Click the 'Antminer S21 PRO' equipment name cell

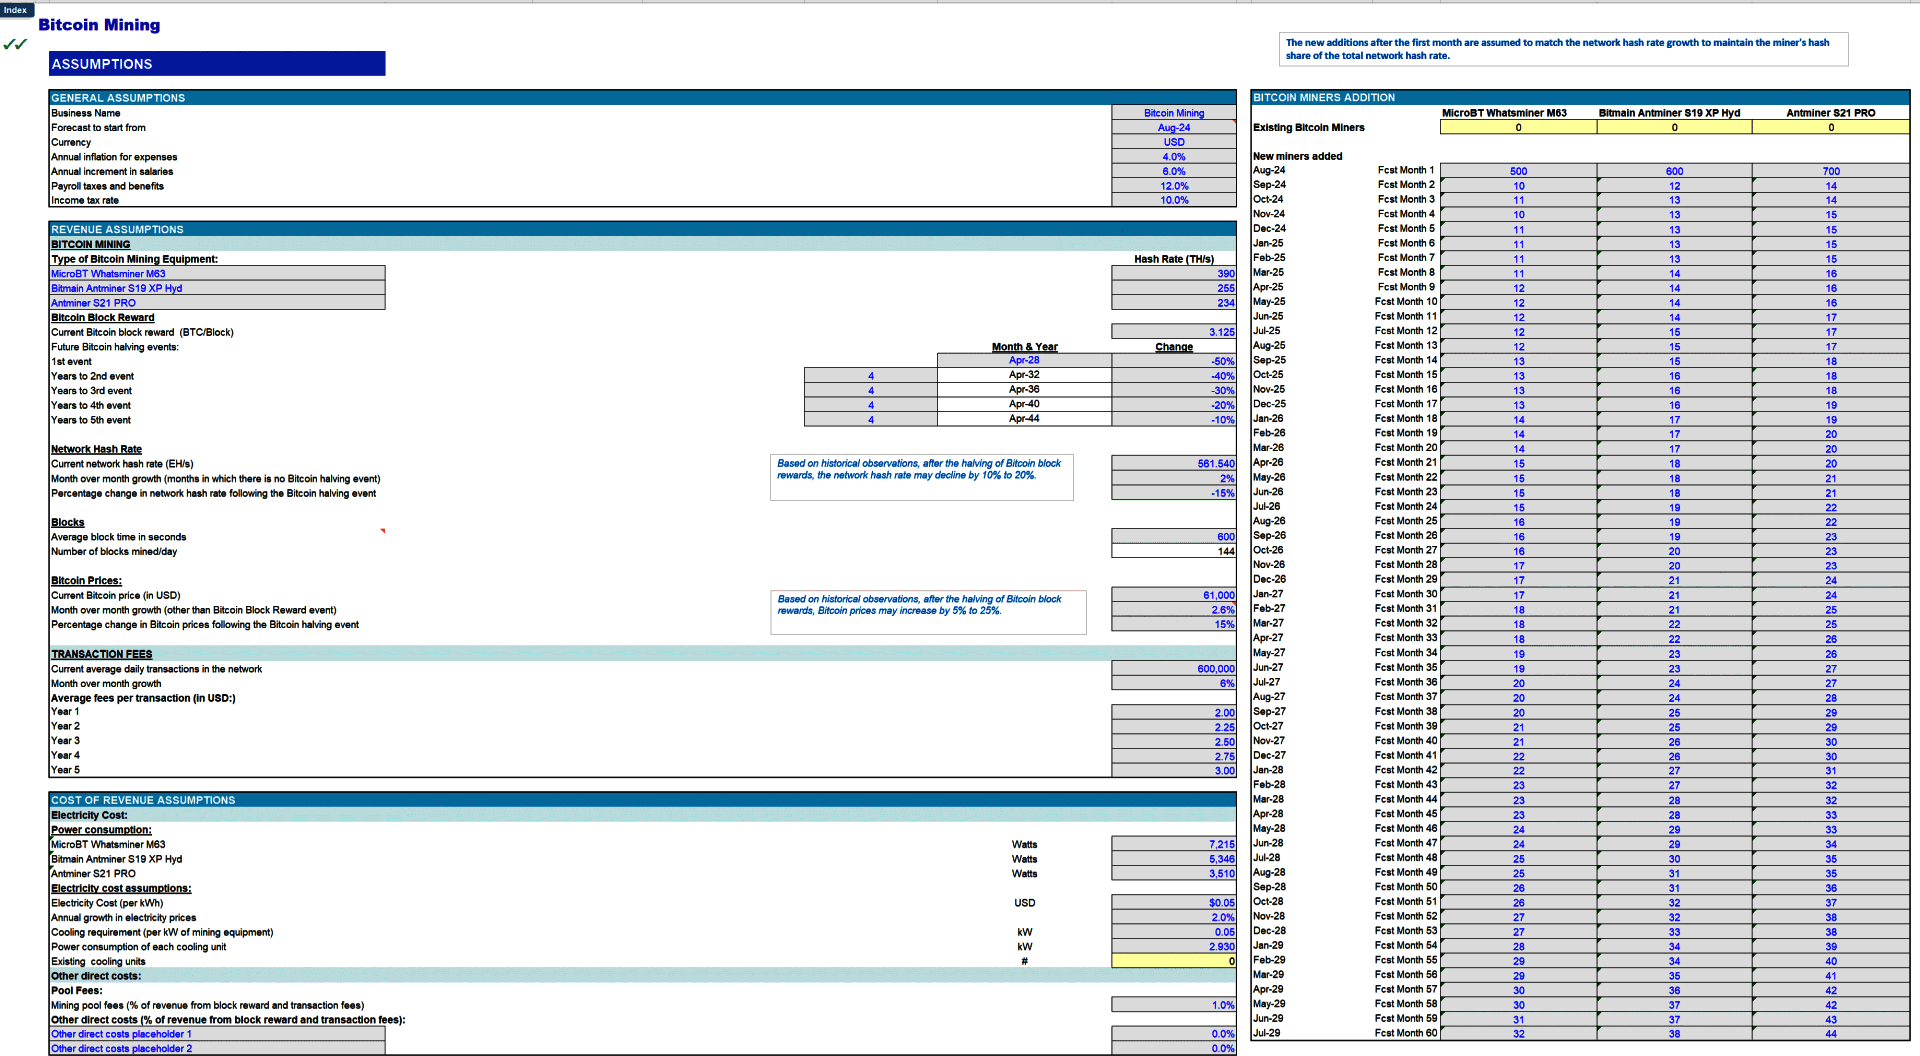click(217, 303)
